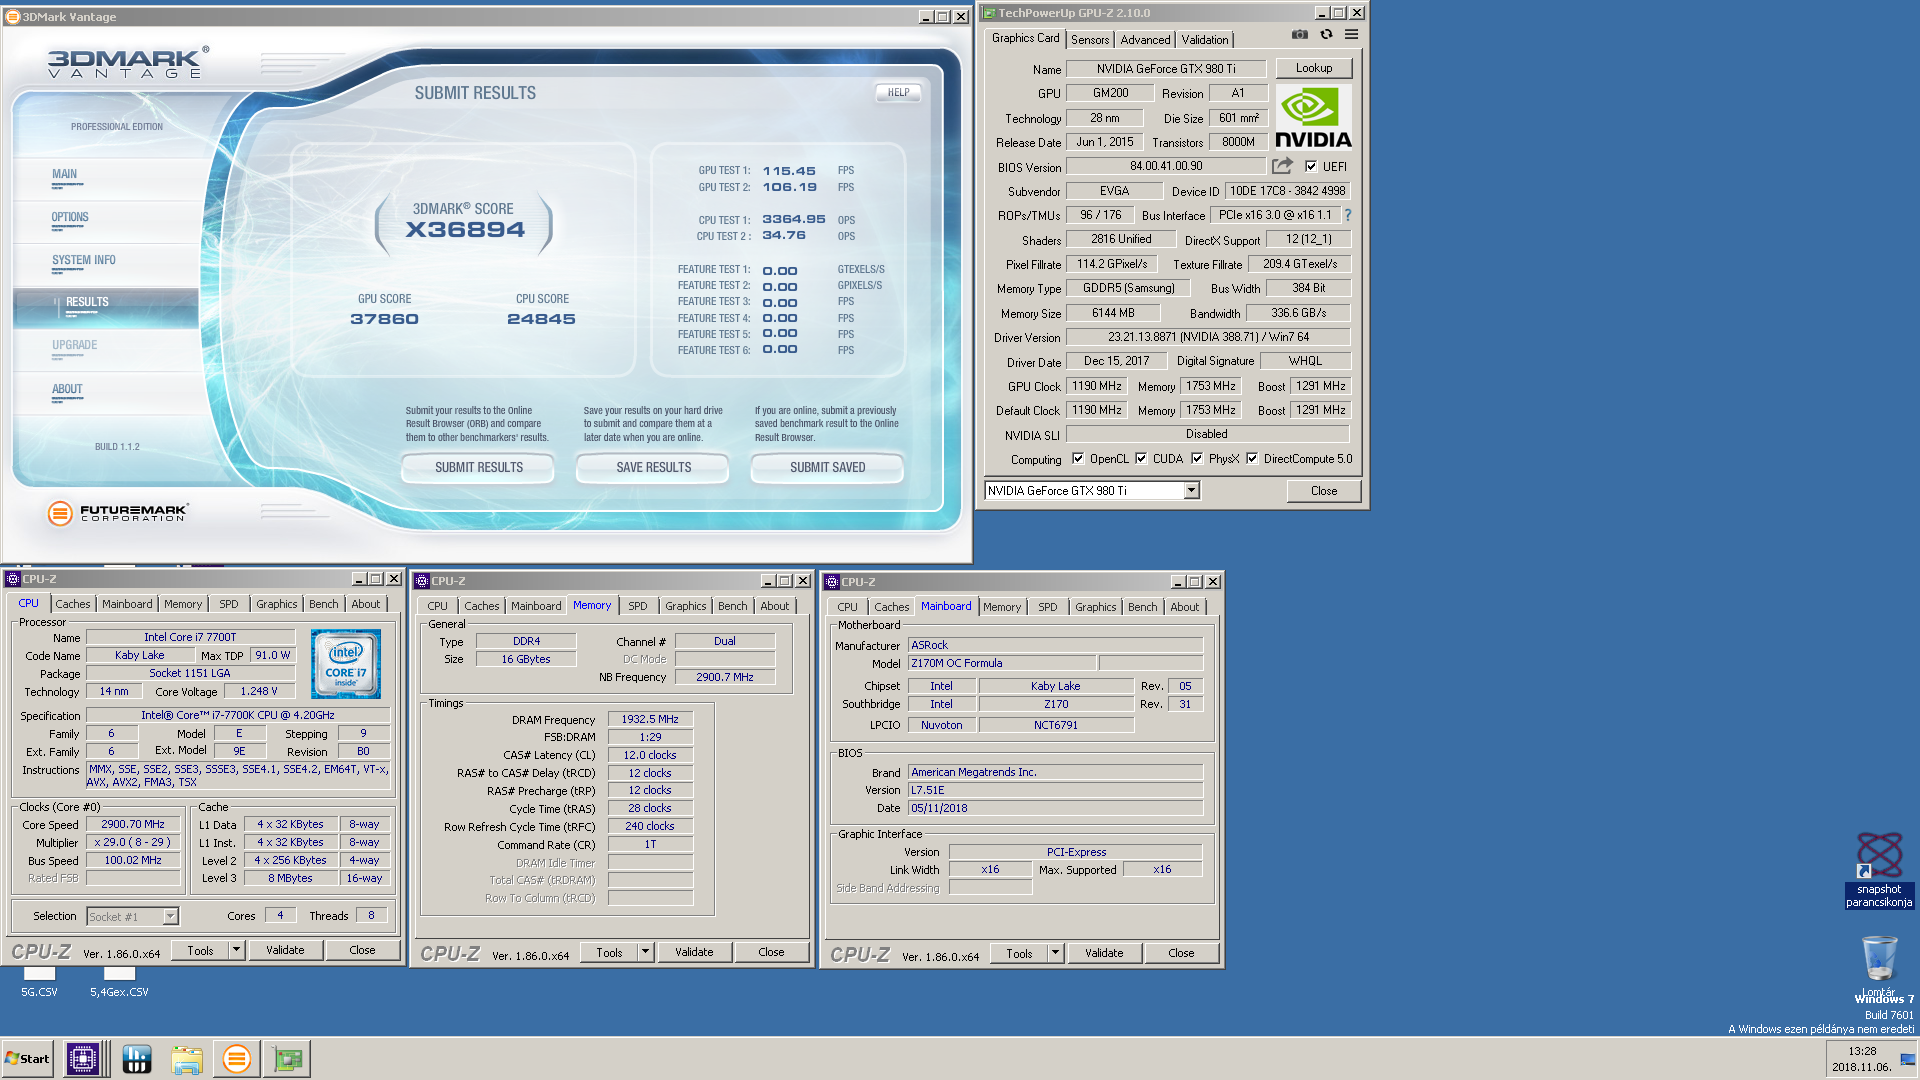Click the GPU-Z screenshot camera icon
Viewport: 1920px width, 1080px height.
(1299, 35)
